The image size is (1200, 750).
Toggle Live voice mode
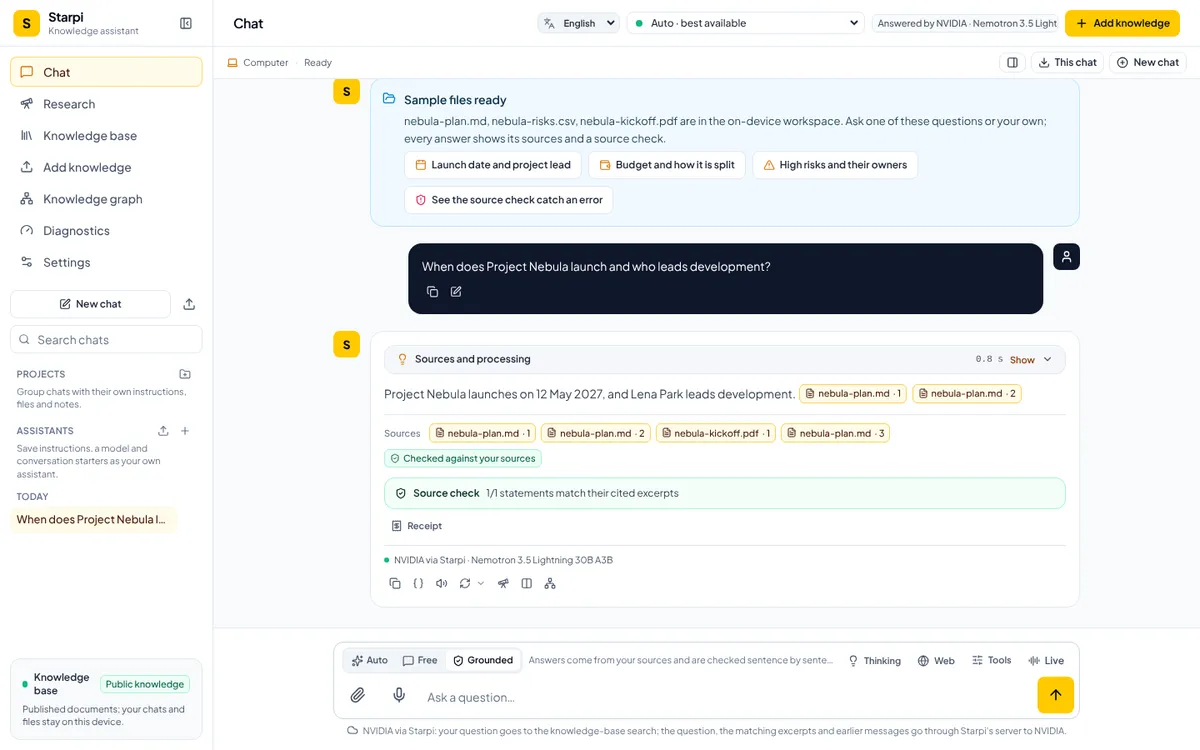(1046, 661)
